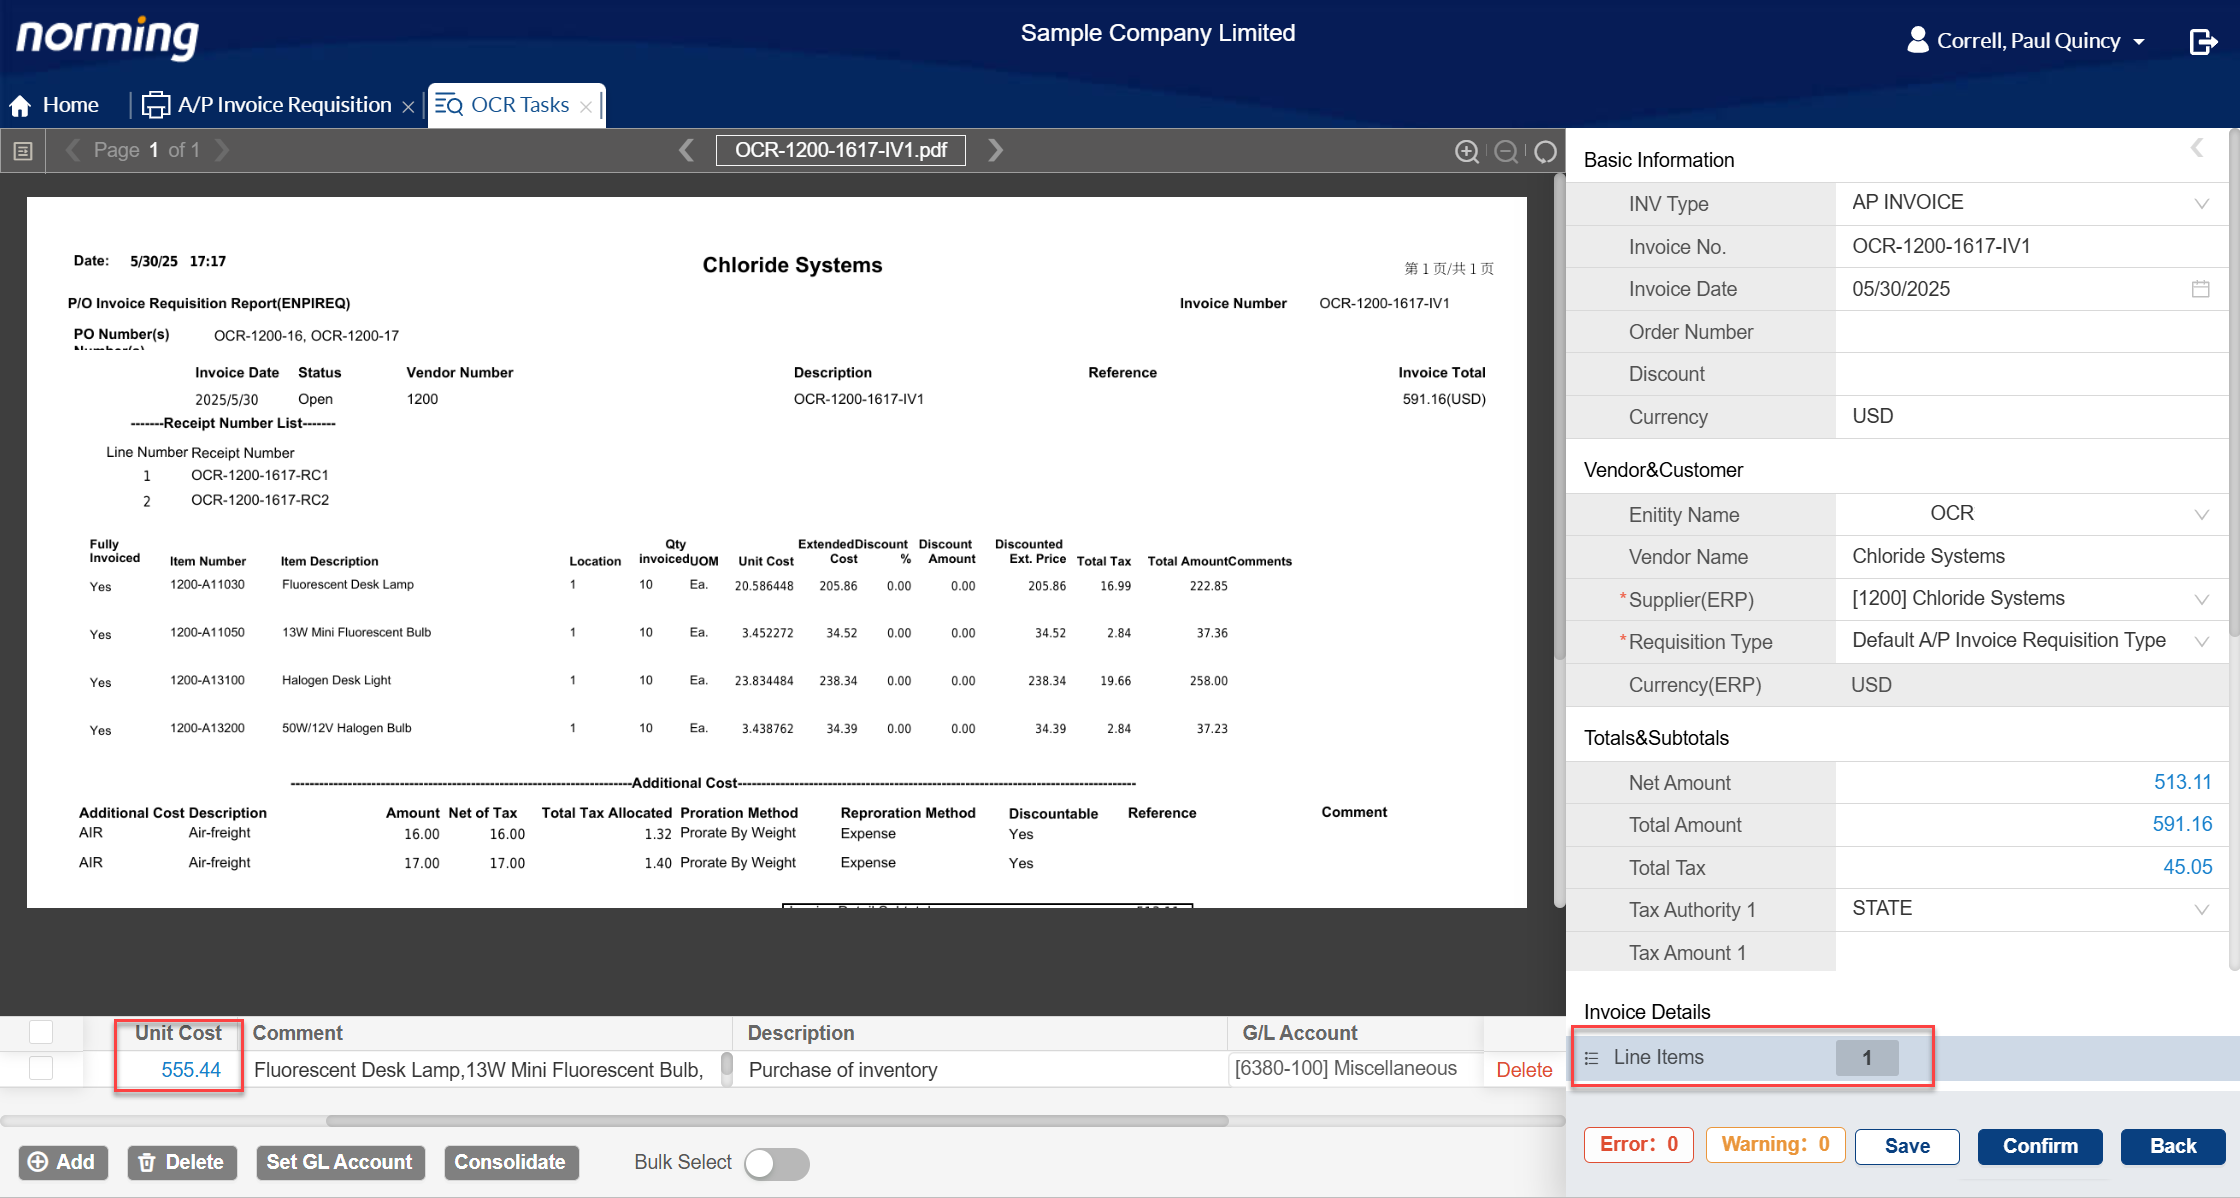Click the Home icon in the navigation bar
Image resolution: width=2240 pixels, height=1198 pixels.
click(20, 106)
